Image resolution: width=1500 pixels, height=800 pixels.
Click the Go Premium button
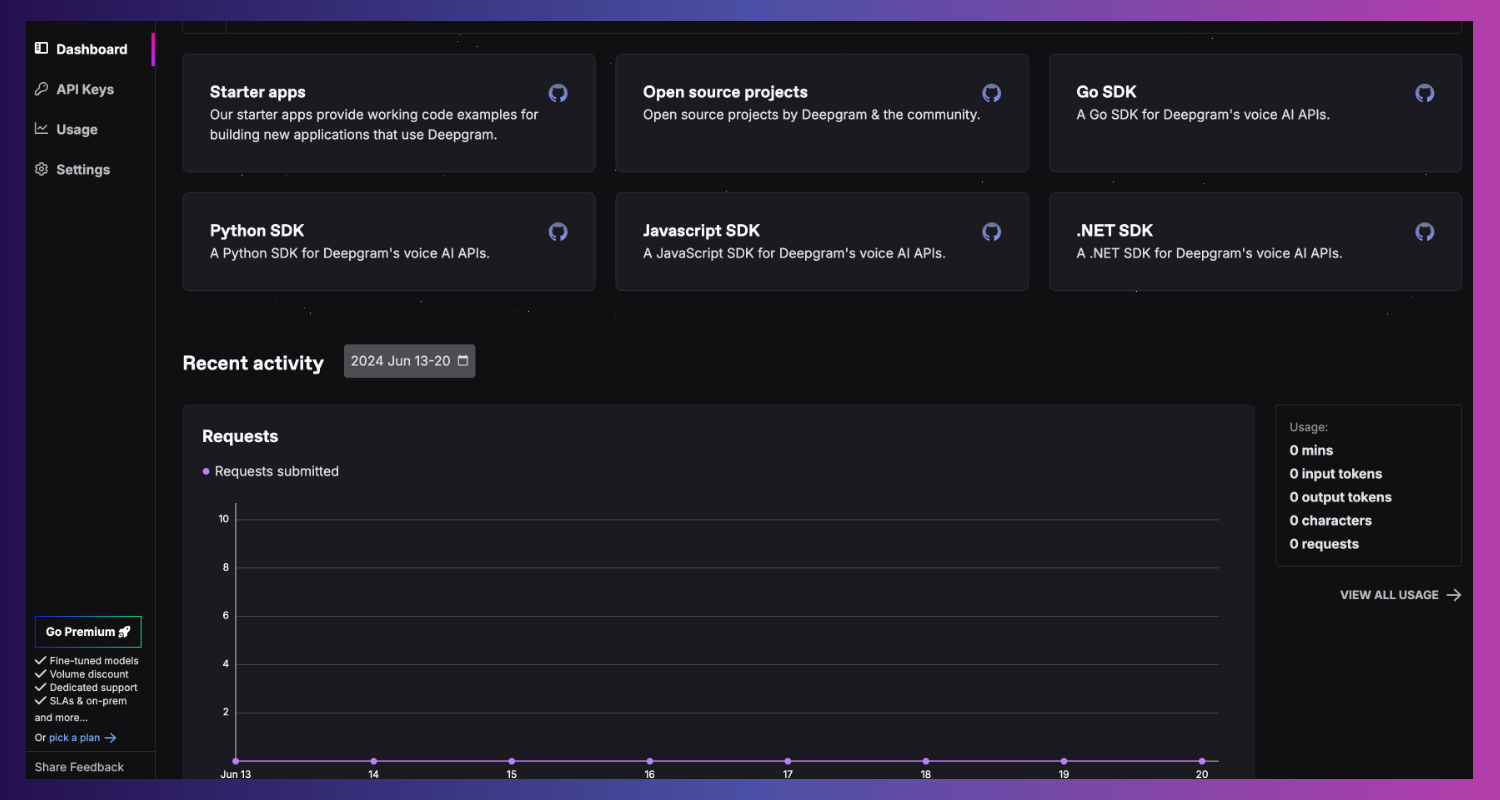(x=87, y=631)
